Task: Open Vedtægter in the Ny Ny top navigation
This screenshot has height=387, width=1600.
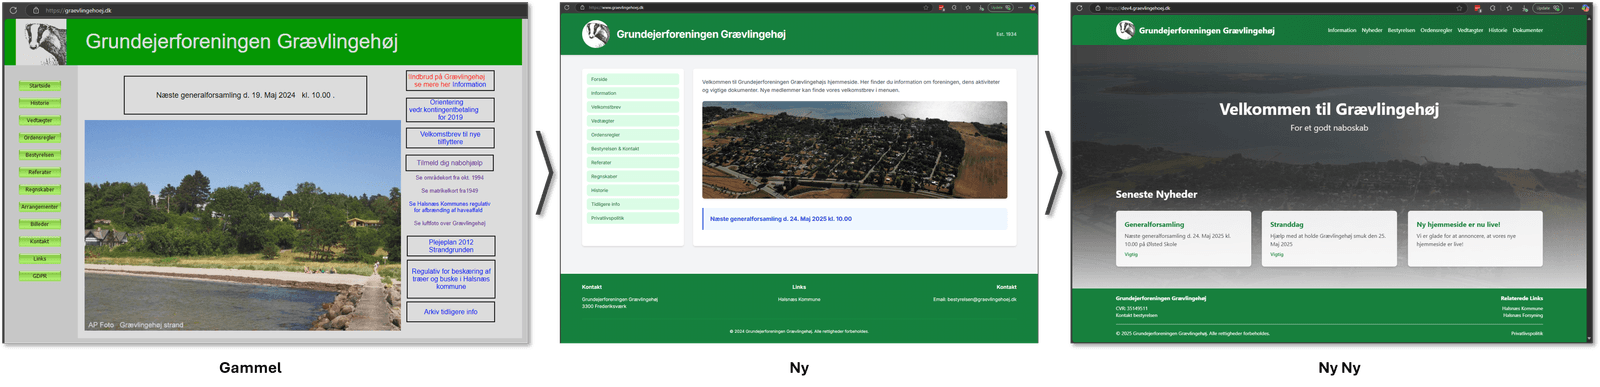Action: click(1470, 30)
